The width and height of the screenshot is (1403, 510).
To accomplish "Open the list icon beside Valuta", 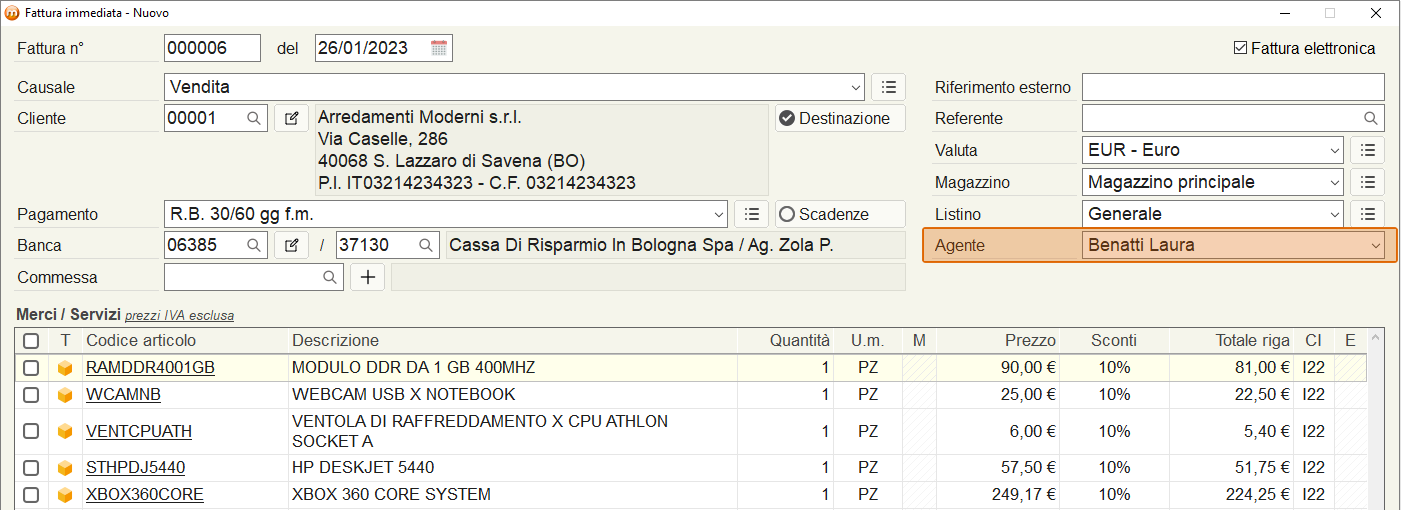I will (x=1367, y=150).
